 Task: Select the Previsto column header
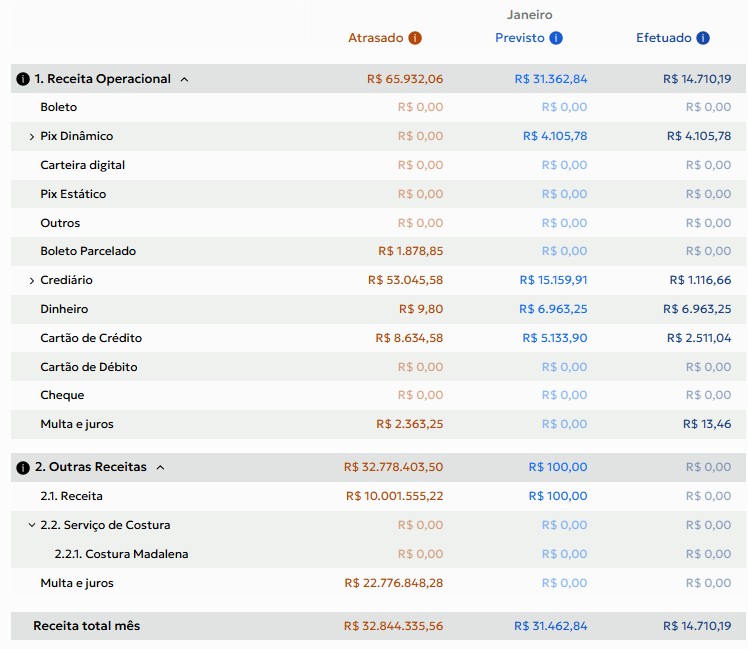pos(519,38)
